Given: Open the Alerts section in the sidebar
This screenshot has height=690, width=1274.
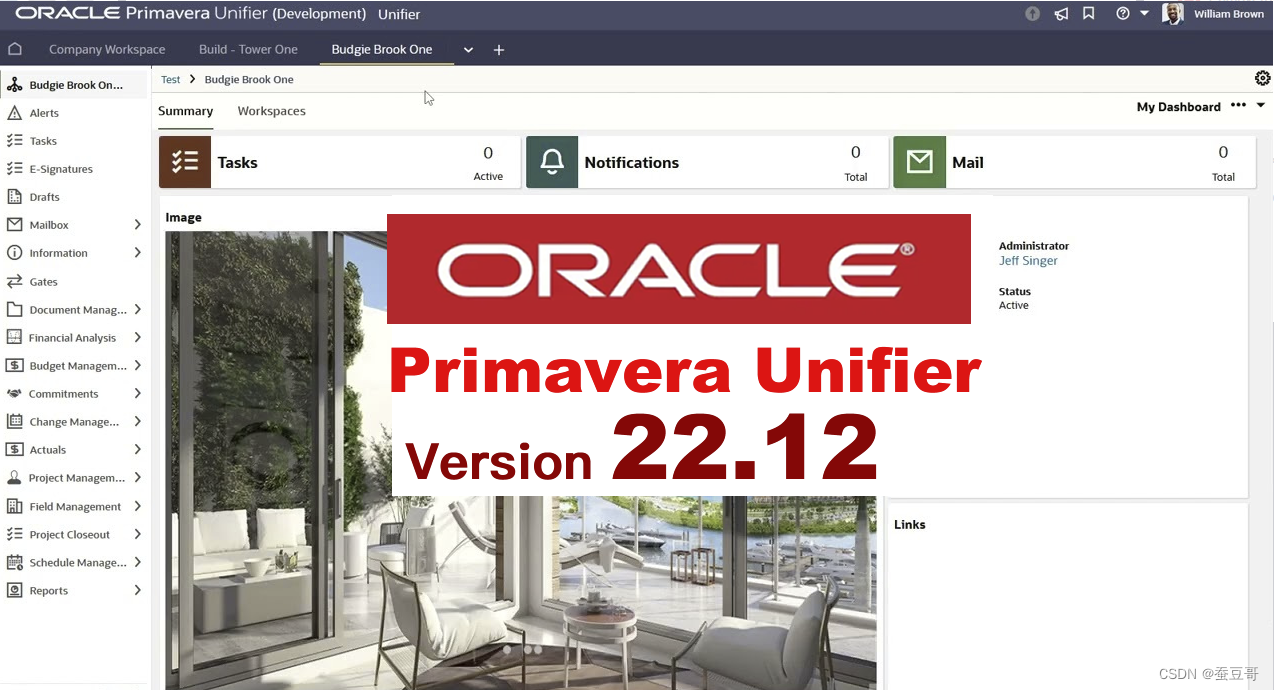Looking at the screenshot, I should (42, 112).
